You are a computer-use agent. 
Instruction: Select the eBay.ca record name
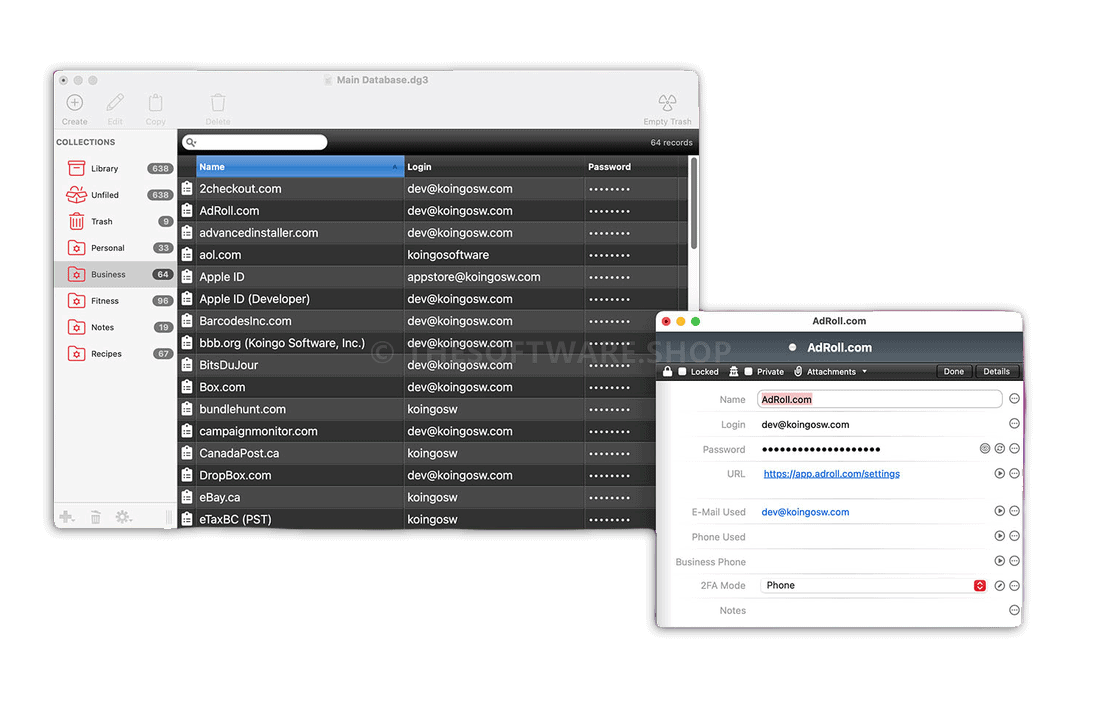[x=220, y=497]
